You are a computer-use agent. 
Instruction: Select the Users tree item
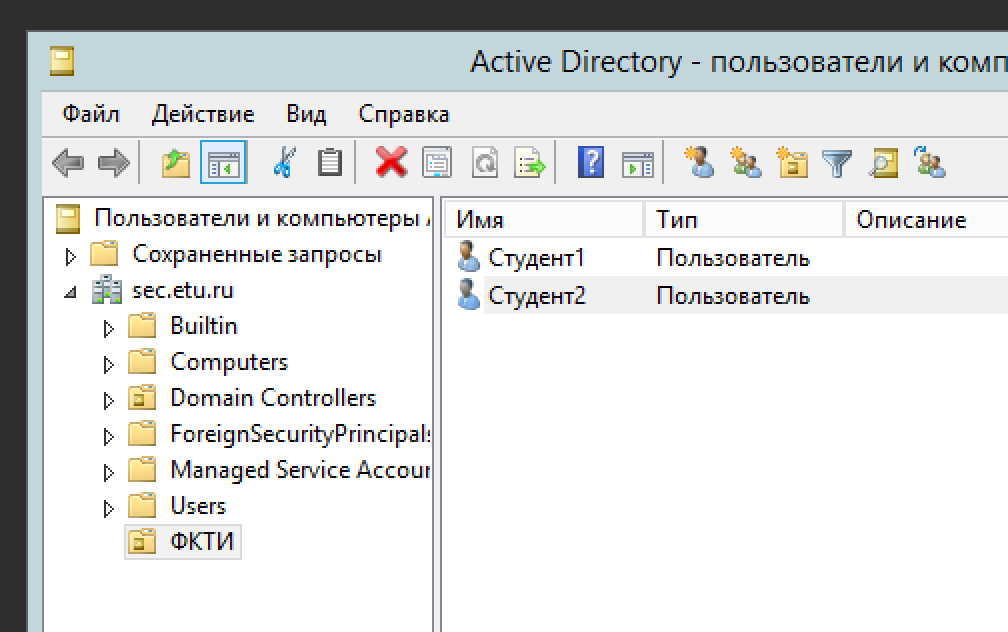[x=198, y=506]
